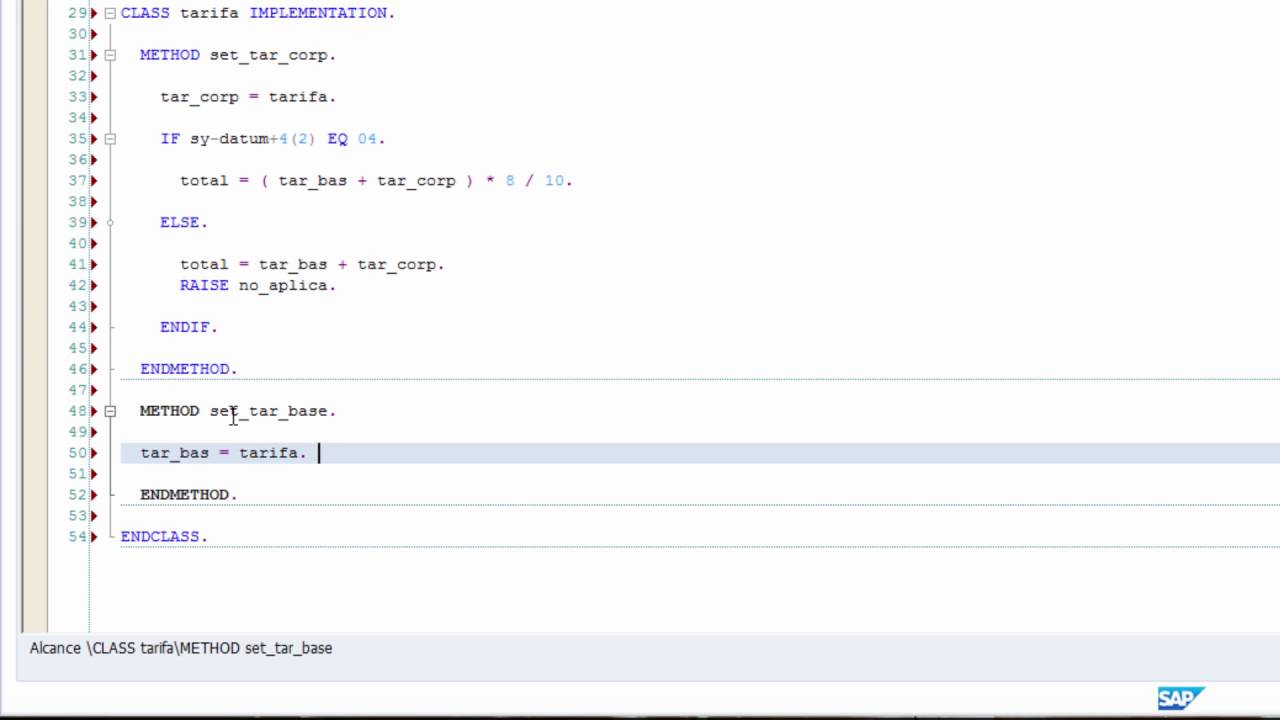
Task: Collapse the CLASS tarifa IMPLEMENTATION block
Action: pos(110,13)
